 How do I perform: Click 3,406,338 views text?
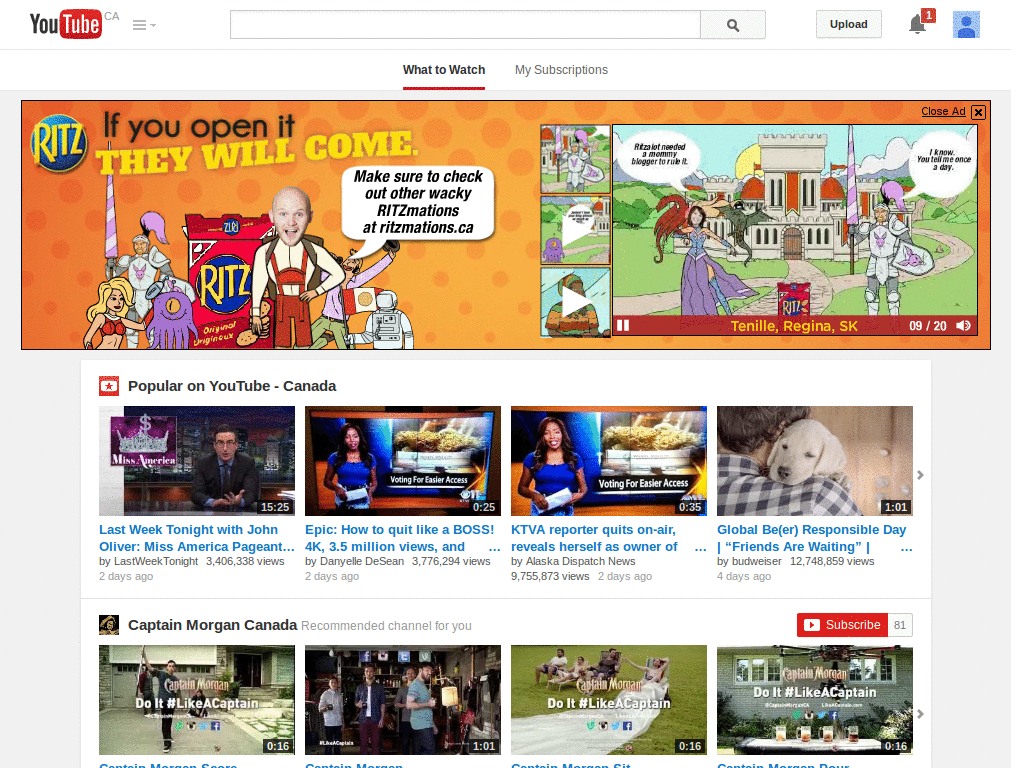point(245,562)
